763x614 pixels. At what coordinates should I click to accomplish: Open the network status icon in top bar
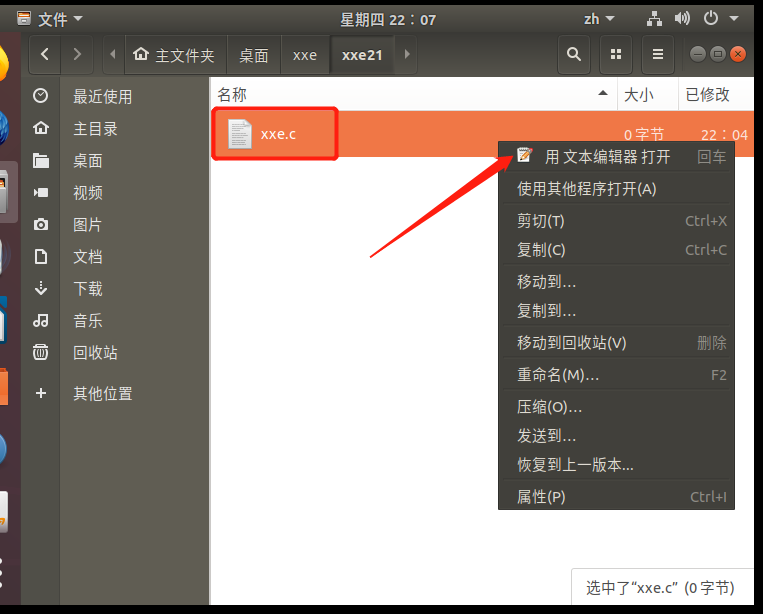(x=654, y=19)
